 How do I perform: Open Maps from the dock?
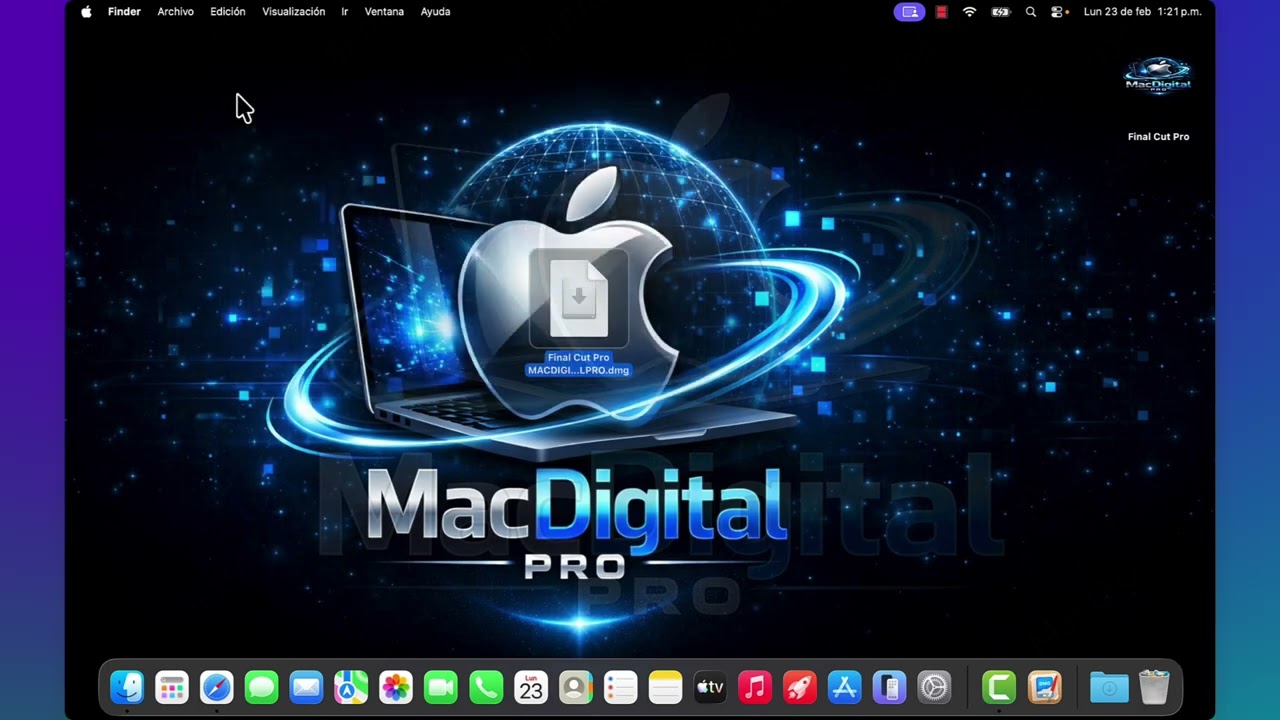coord(351,687)
